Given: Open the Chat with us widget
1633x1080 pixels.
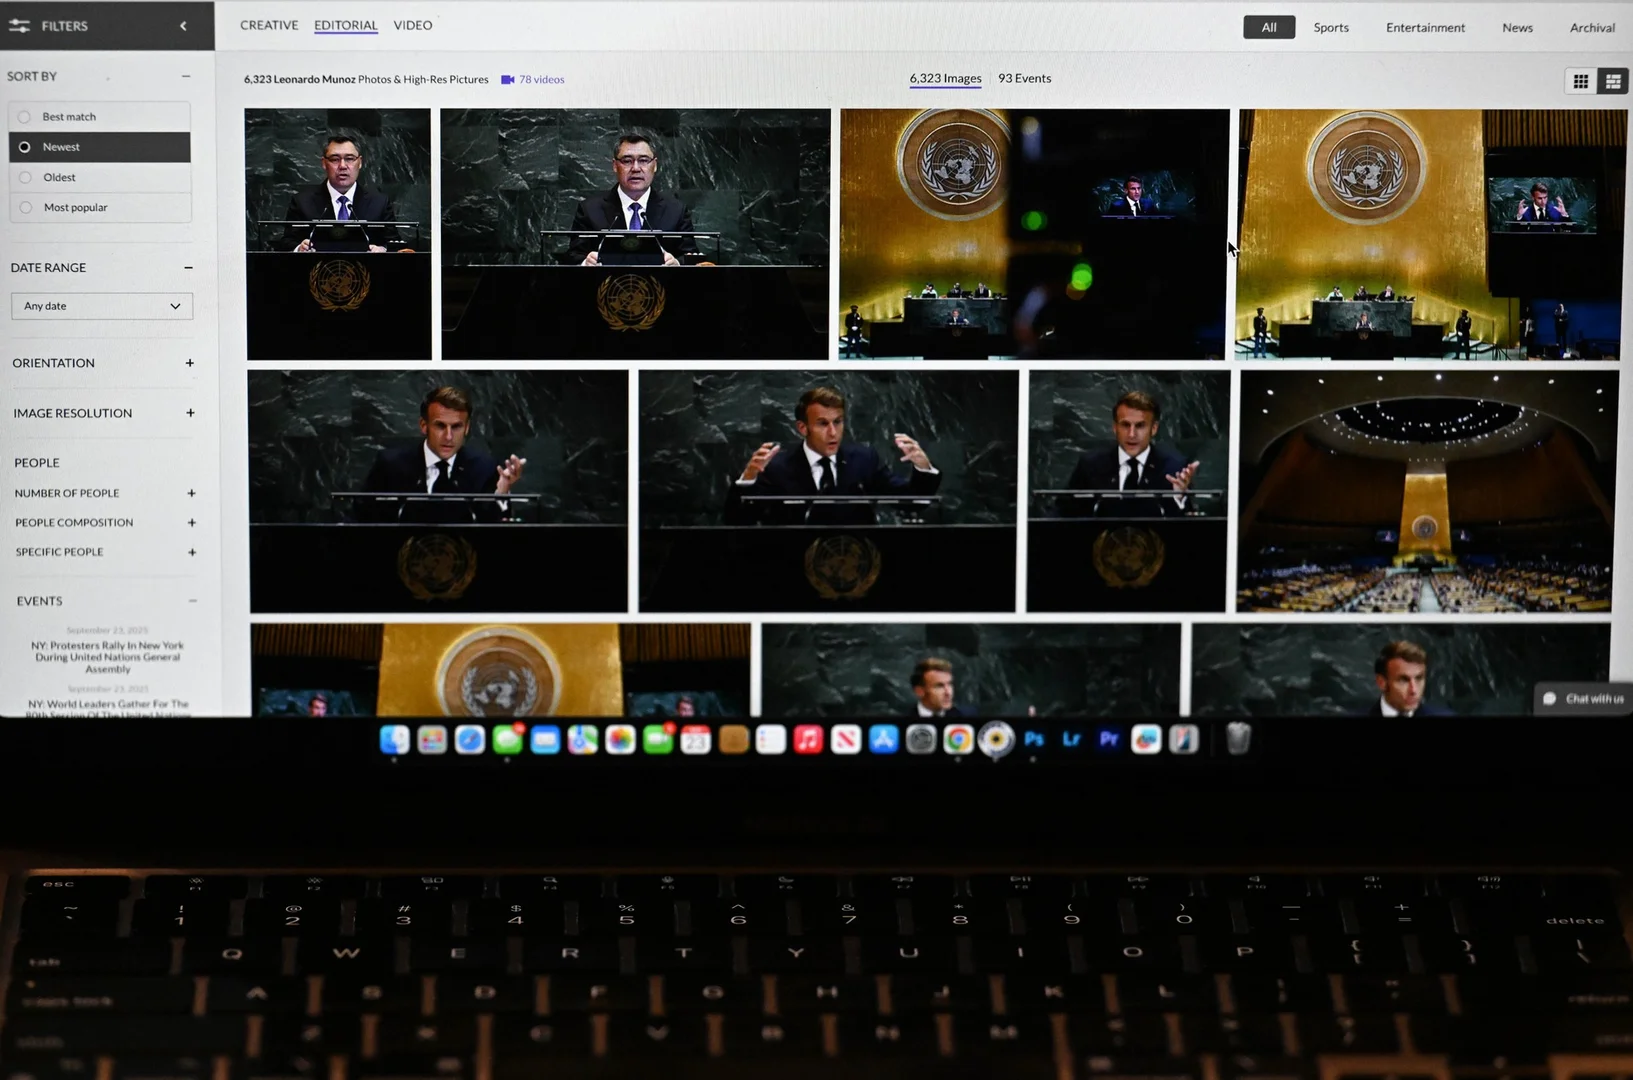Looking at the screenshot, I should coord(1583,699).
